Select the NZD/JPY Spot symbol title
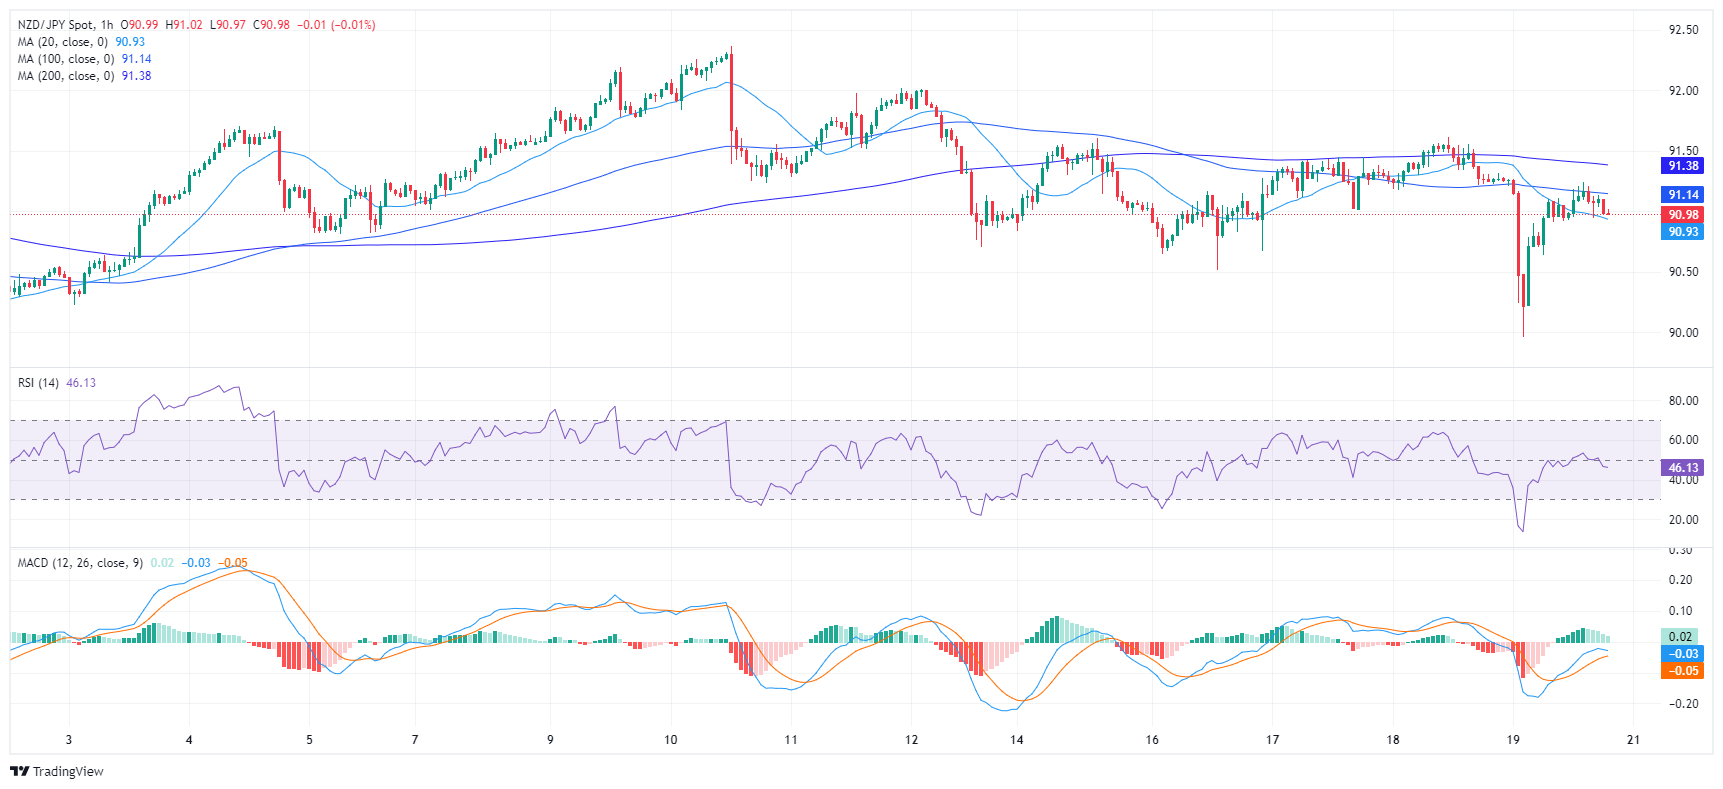 point(56,25)
